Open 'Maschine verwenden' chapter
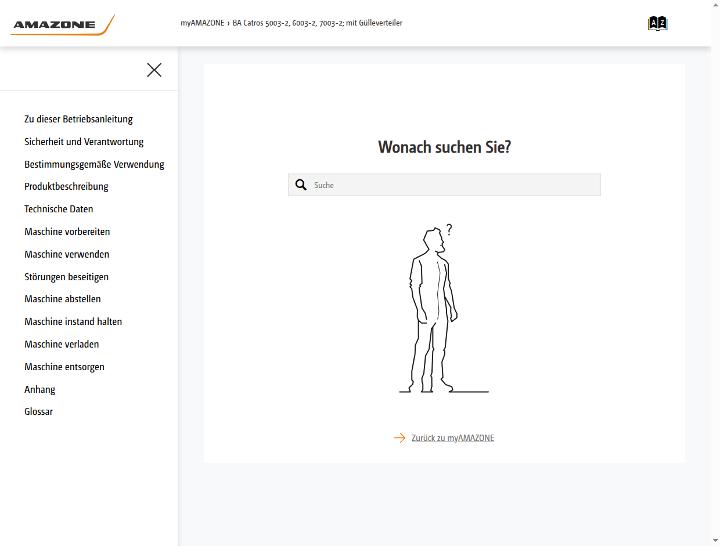720x546 pixels. 67,254
